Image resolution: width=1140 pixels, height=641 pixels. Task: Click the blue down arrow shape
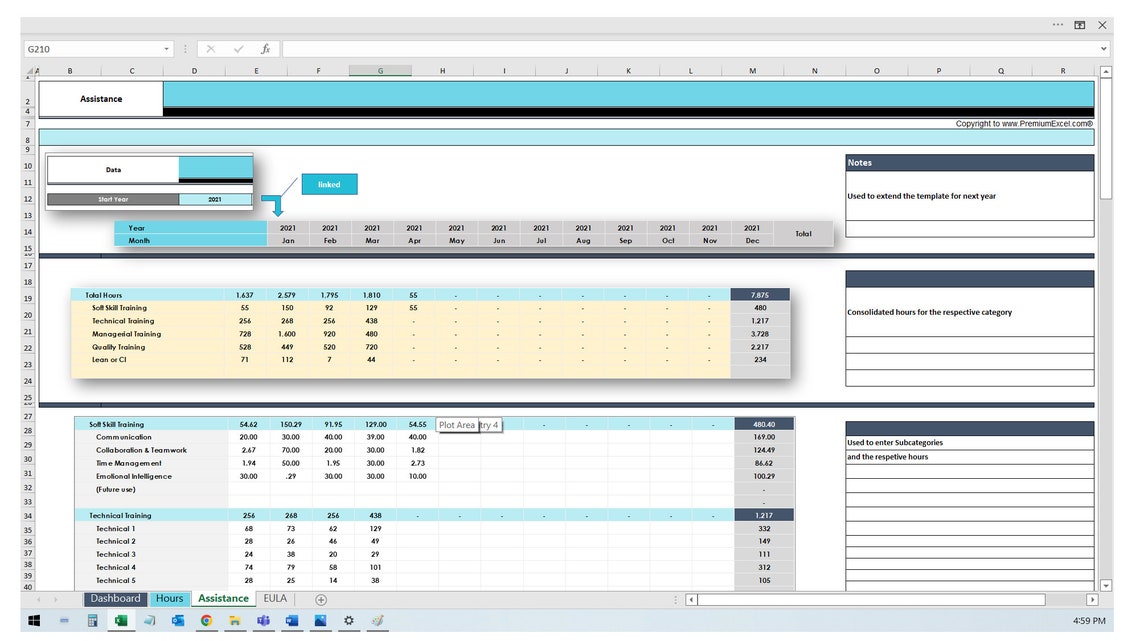pos(273,204)
